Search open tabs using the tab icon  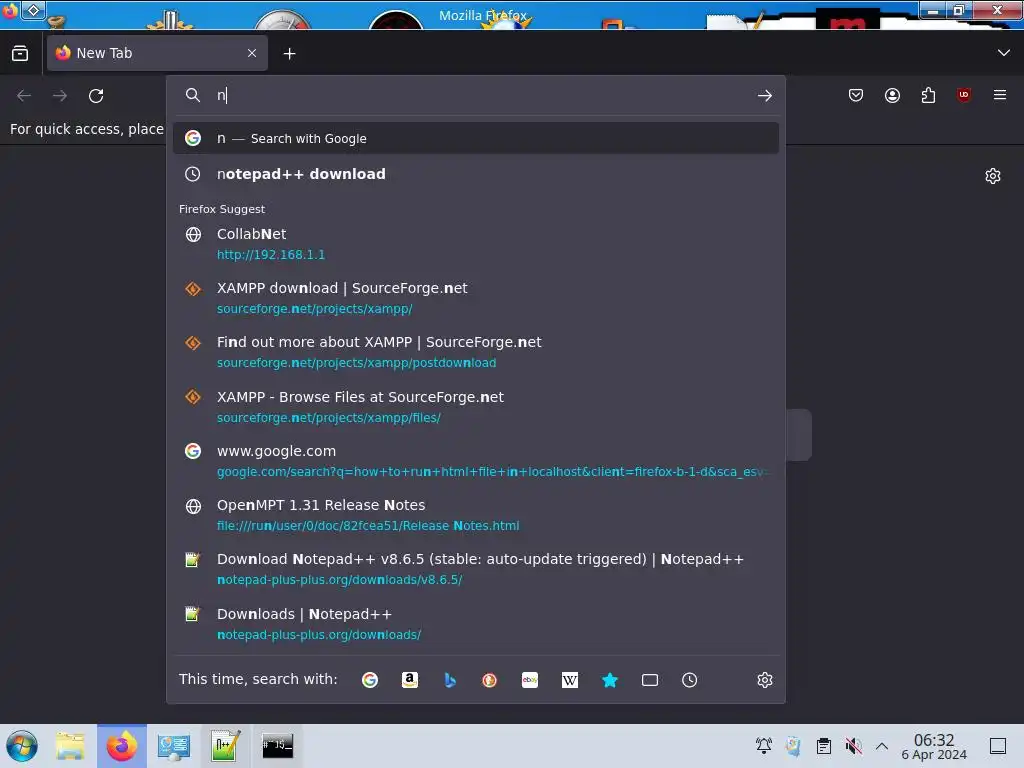(x=650, y=680)
